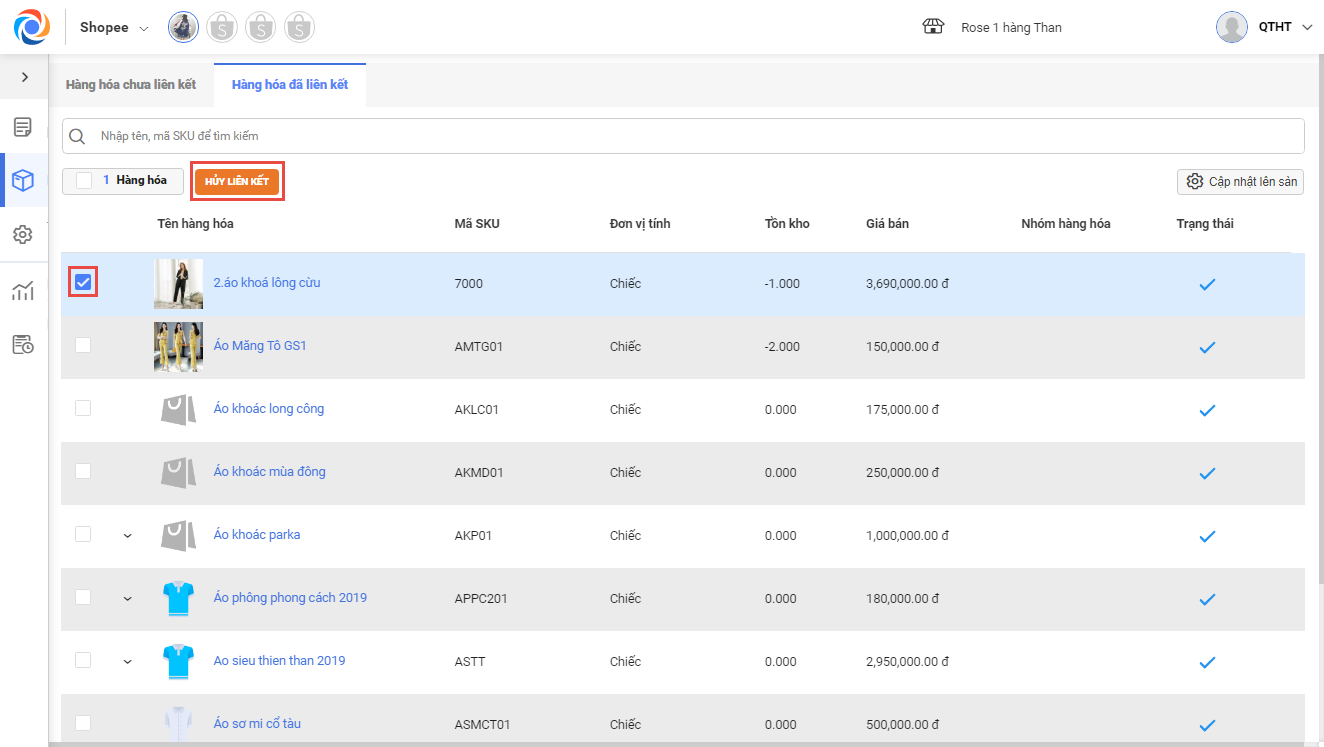Expand the Áo khoác parka row
1324x747 pixels.
coord(127,536)
